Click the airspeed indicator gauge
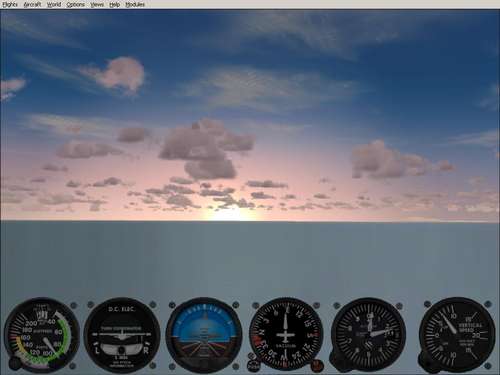Viewport: 500px width, 375px height. [42, 335]
